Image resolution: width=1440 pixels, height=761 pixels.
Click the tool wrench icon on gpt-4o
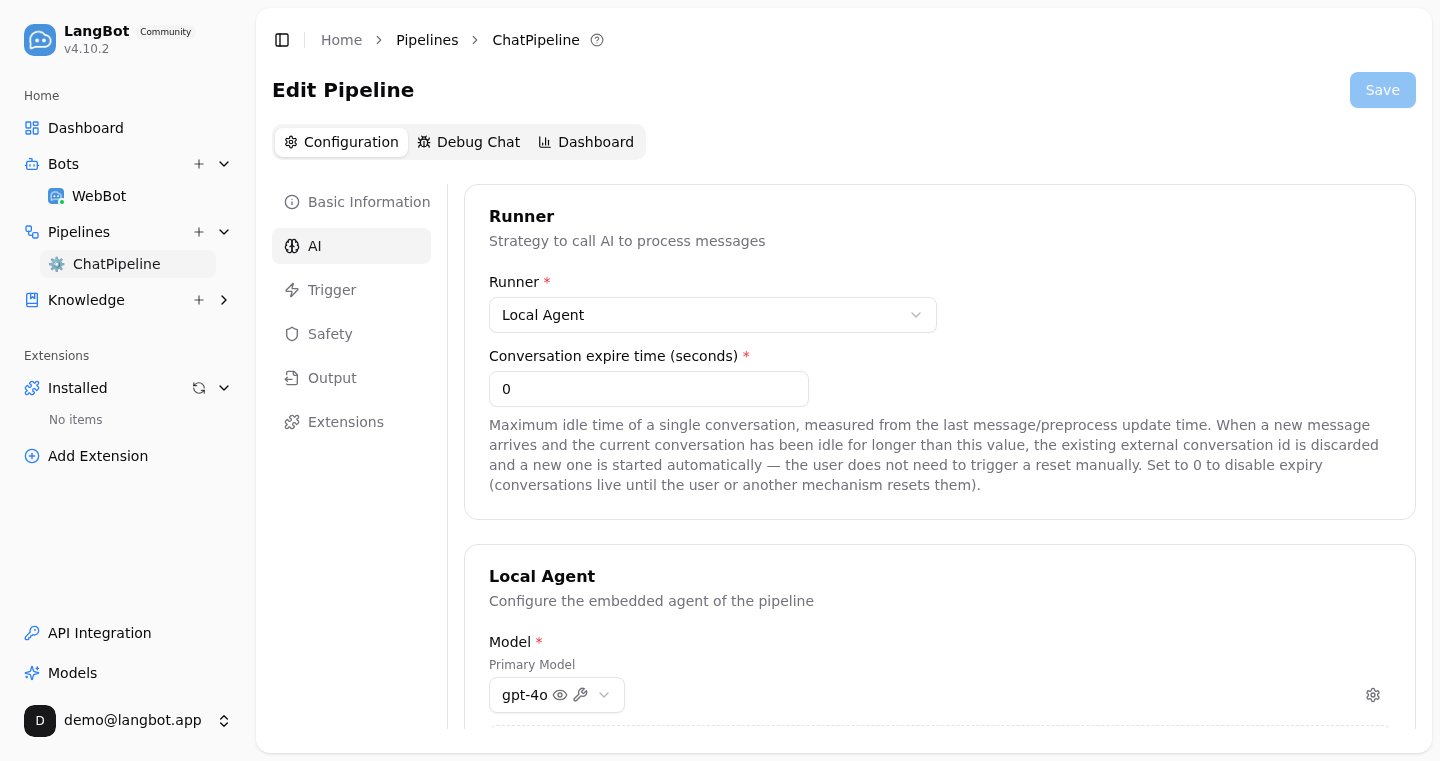580,695
